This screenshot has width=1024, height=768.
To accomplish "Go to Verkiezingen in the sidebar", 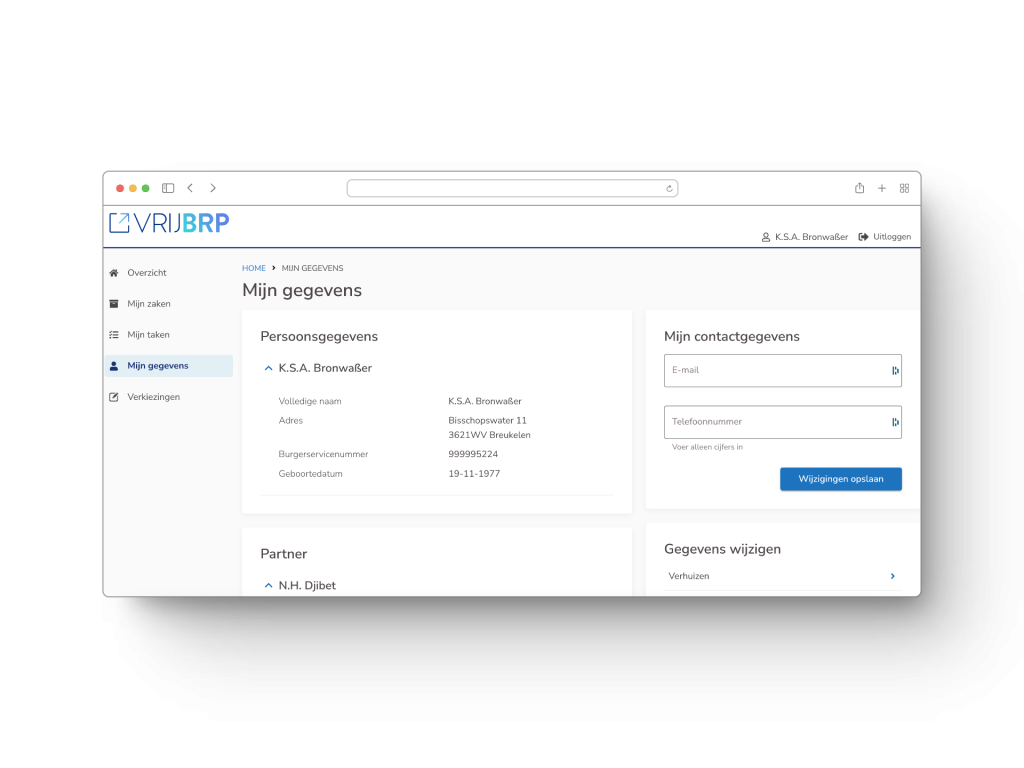I will click(153, 397).
